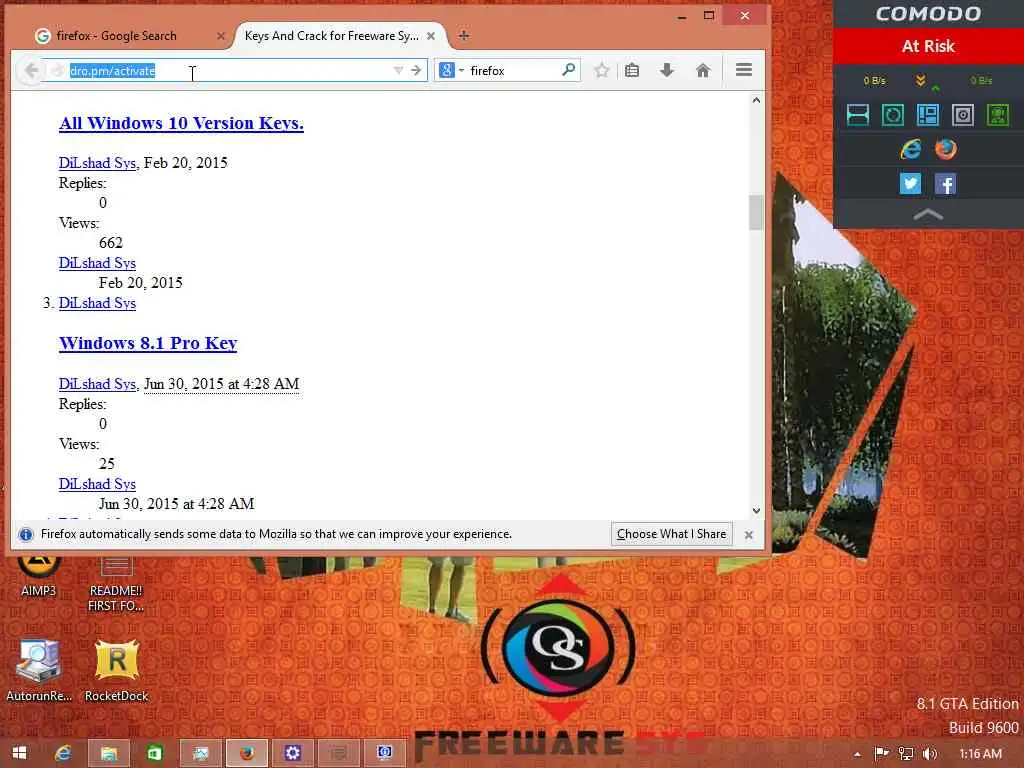1024x768 pixels.
Task: Click the yellow double-chevron traffic icon in Comodo
Action: (x=920, y=80)
